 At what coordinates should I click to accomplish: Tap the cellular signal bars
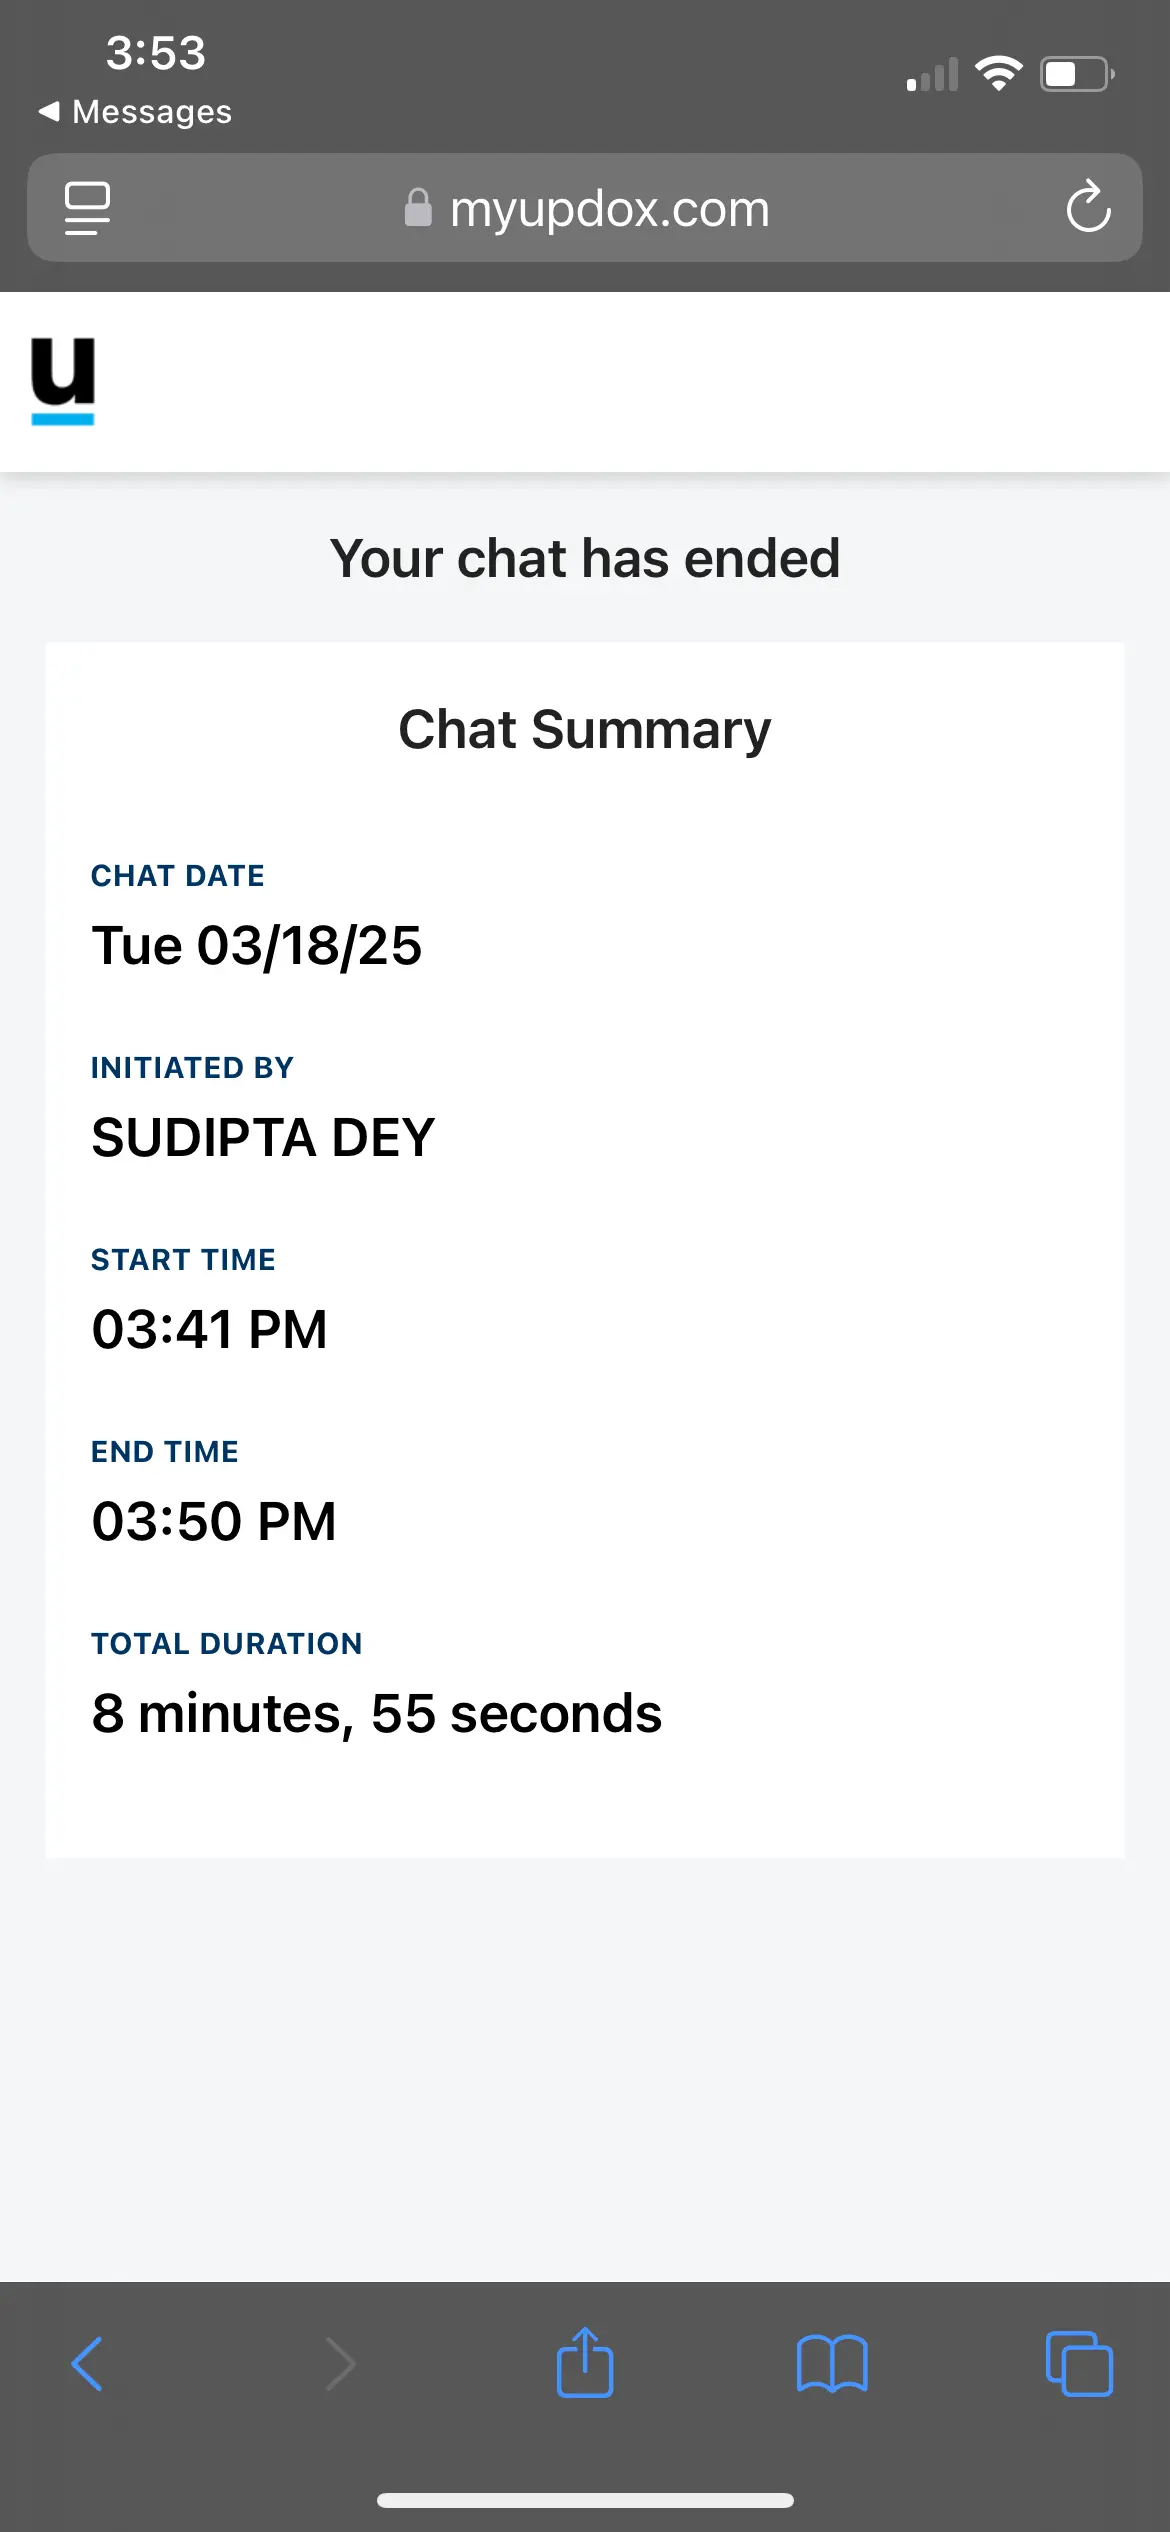coord(932,75)
